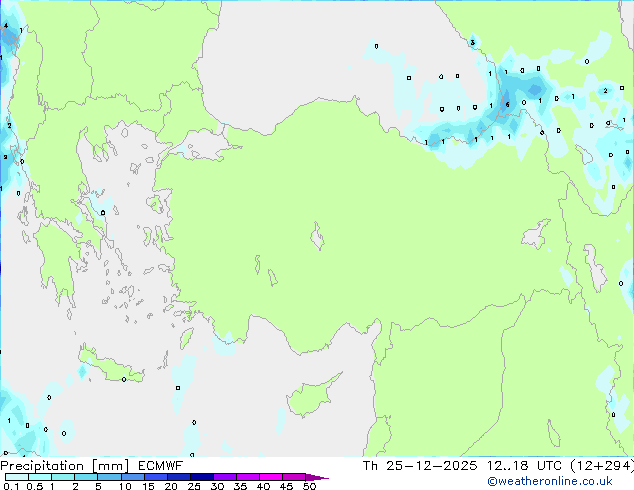Click the '25' legend scale label
634x490 pixels.
click(194, 486)
